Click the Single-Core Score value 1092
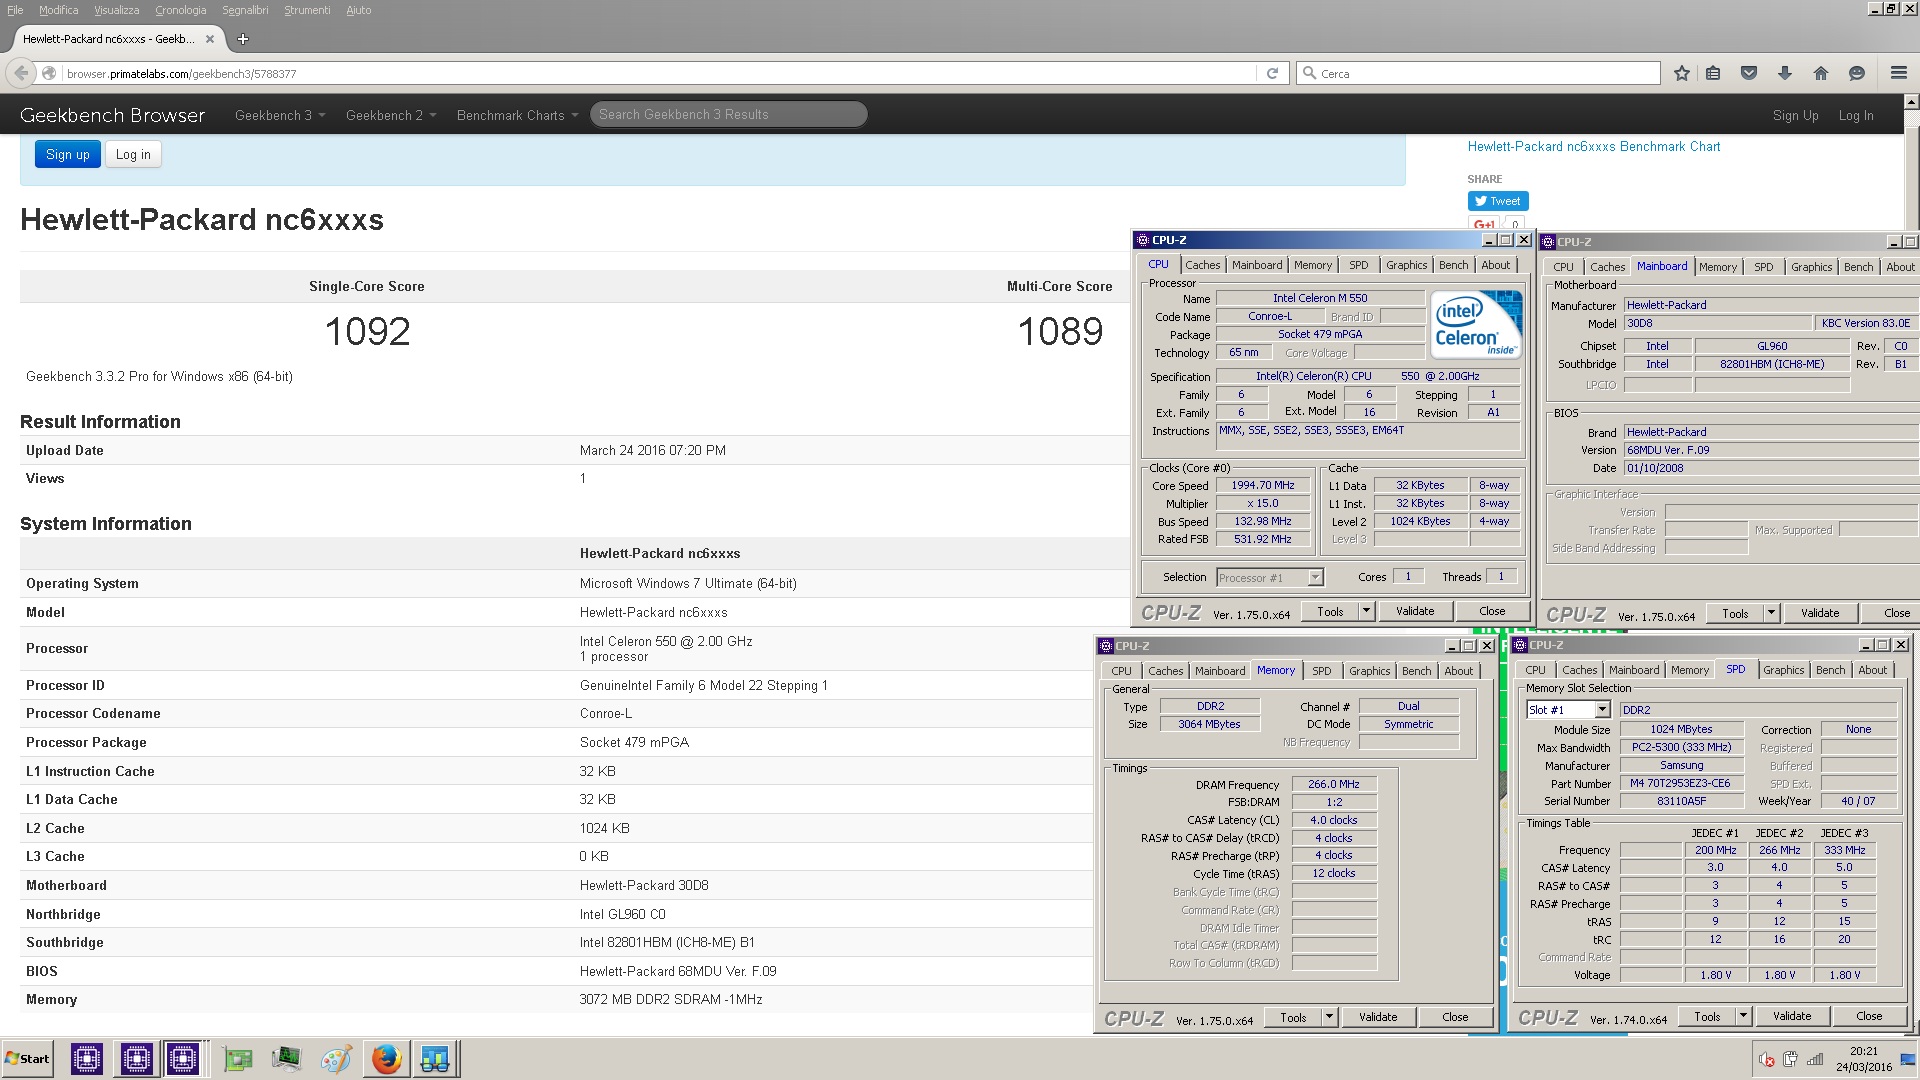Viewport: 1920px width, 1080px height. point(367,332)
